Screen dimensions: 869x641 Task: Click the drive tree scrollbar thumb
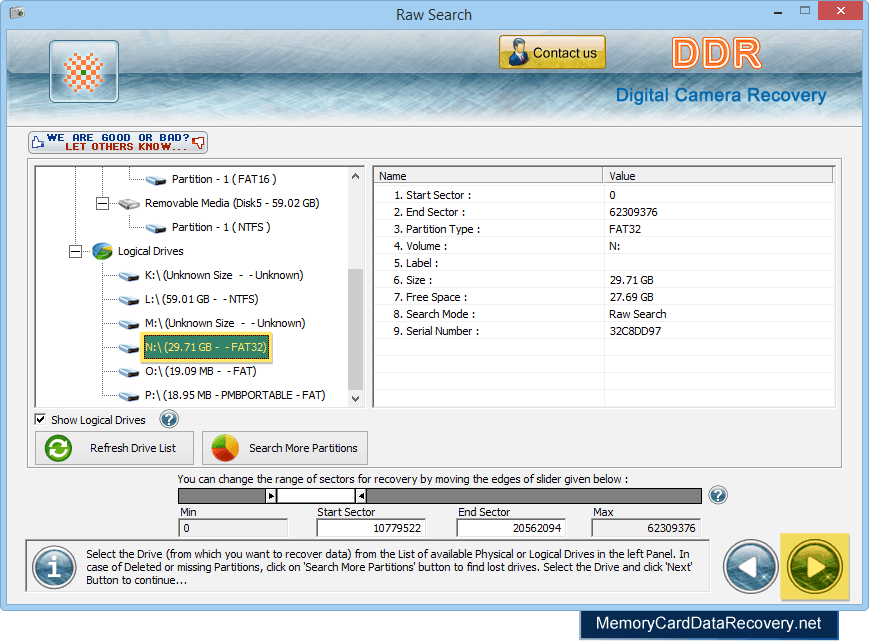click(x=356, y=330)
